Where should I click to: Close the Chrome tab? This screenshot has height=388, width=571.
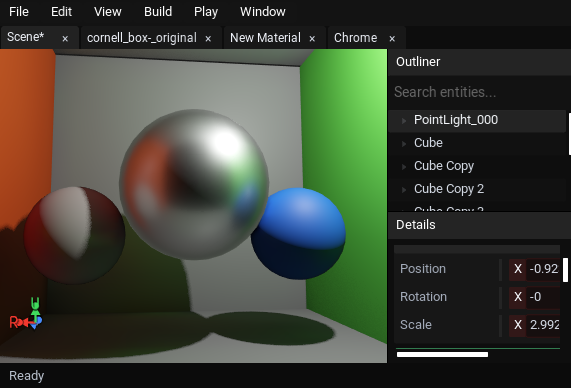[x=392, y=39]
